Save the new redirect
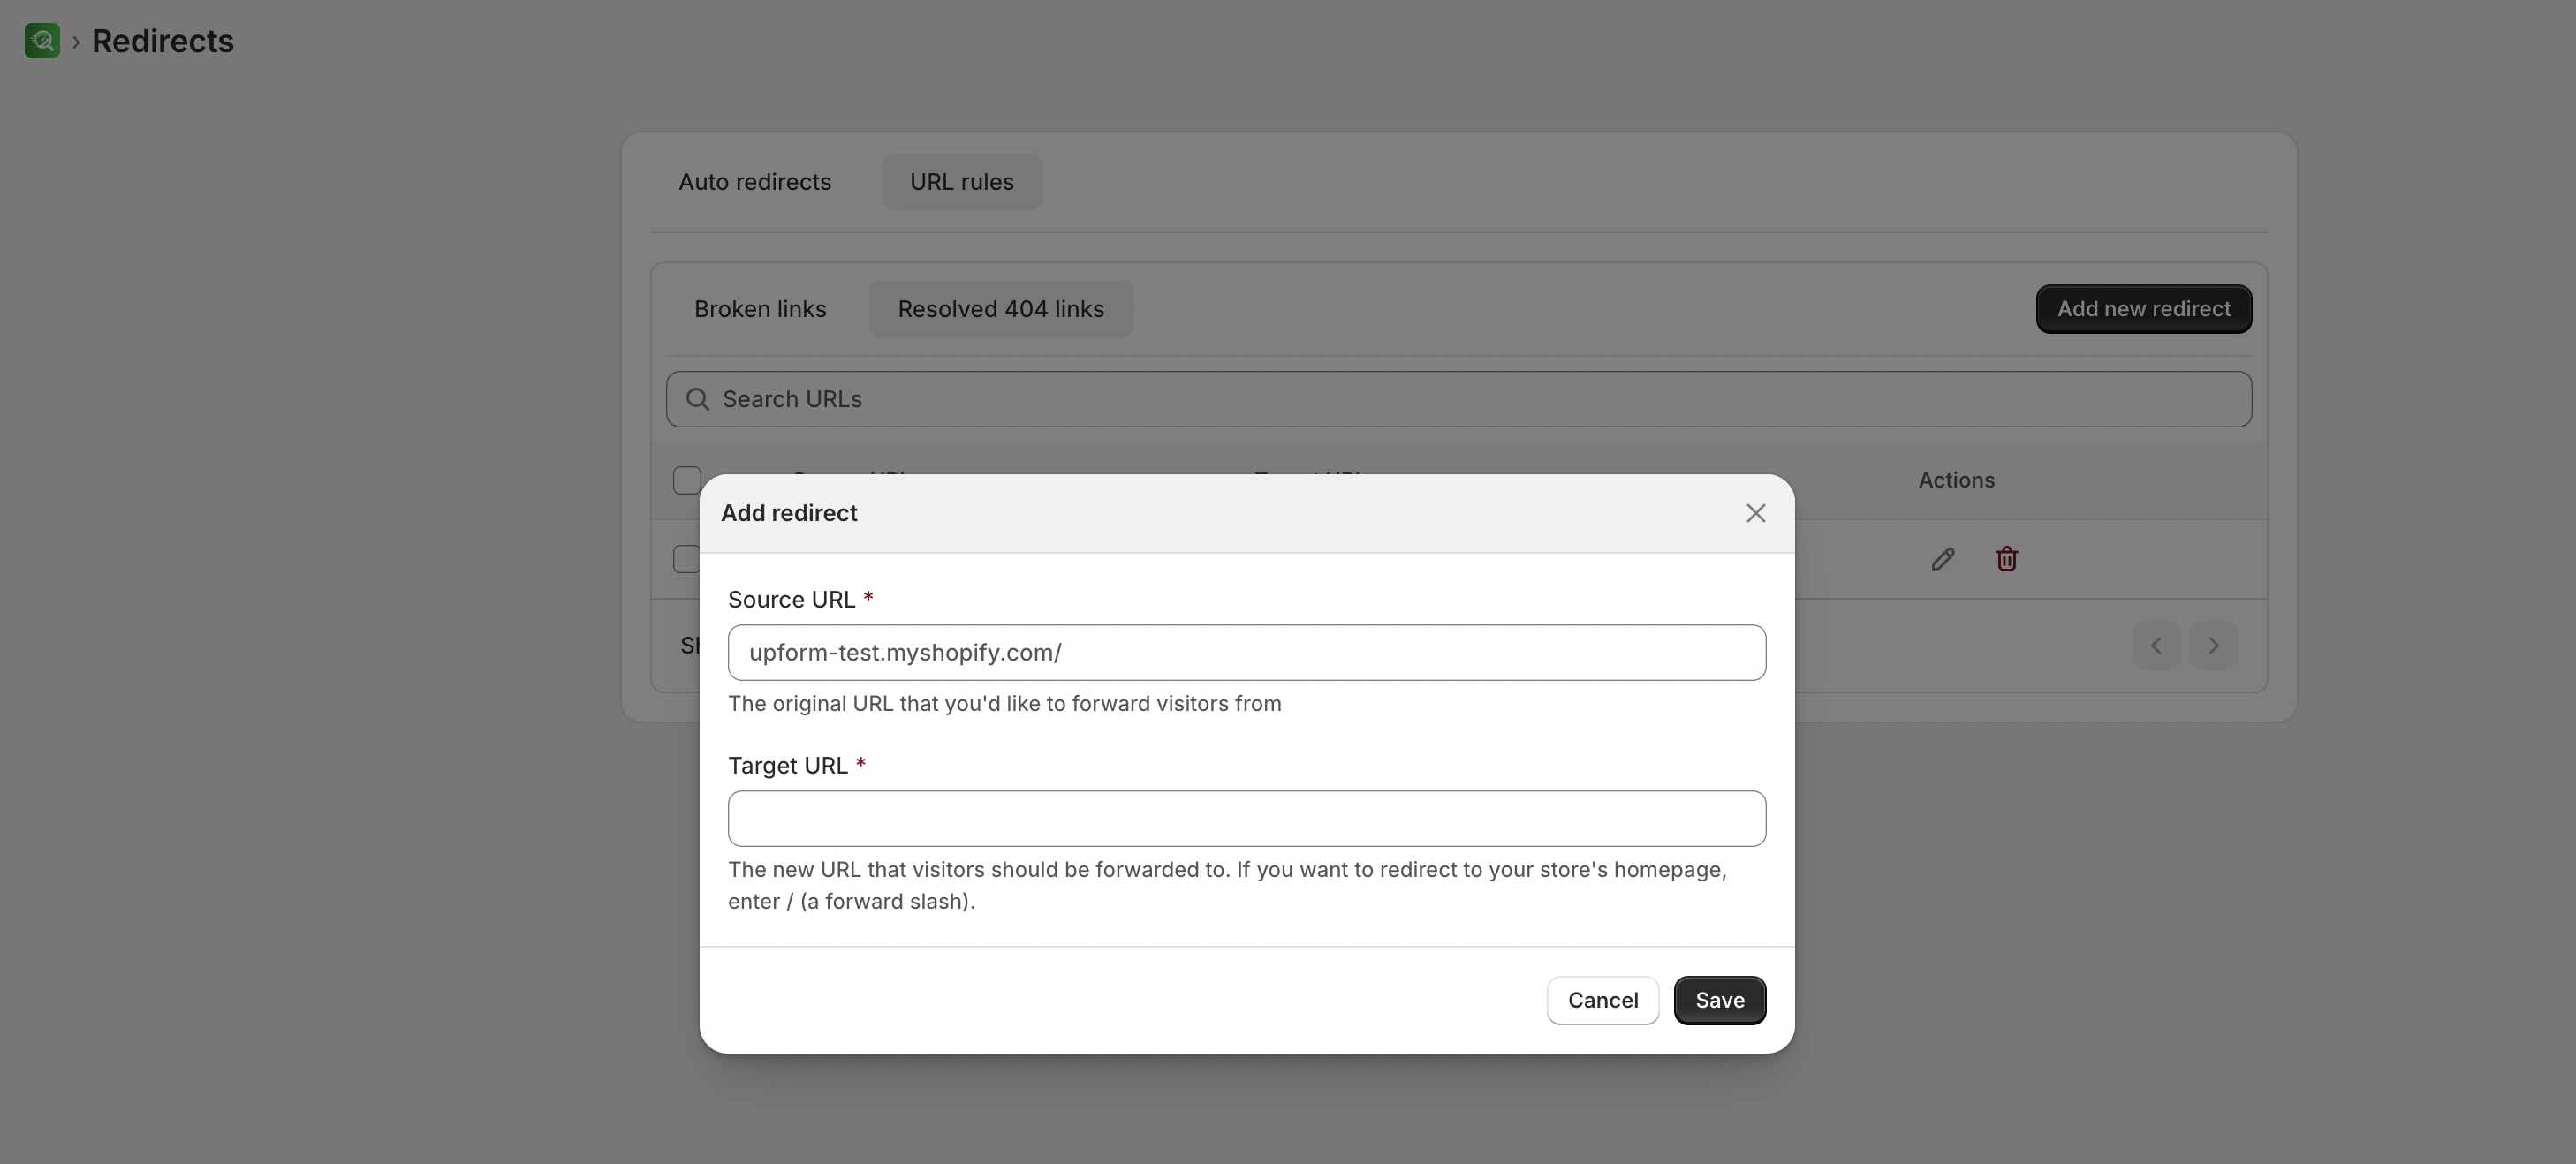 tap(1719, 1000)
